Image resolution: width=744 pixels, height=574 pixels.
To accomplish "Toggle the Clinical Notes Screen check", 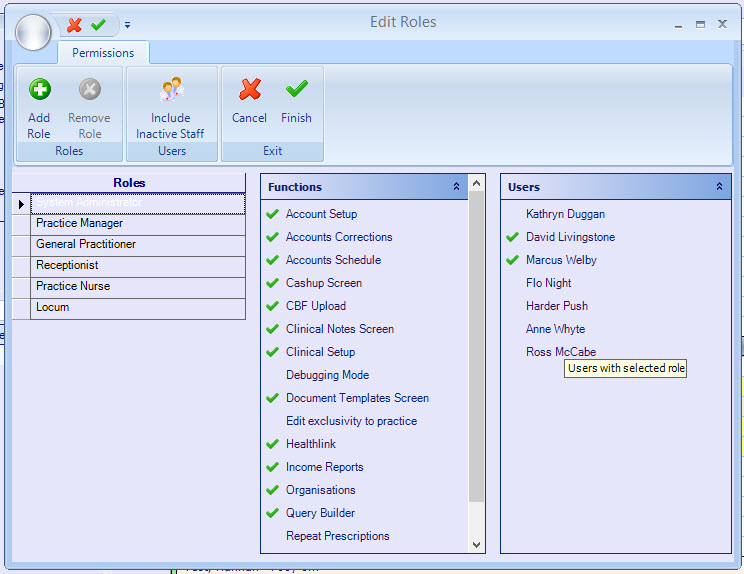I will click(272, 329).
